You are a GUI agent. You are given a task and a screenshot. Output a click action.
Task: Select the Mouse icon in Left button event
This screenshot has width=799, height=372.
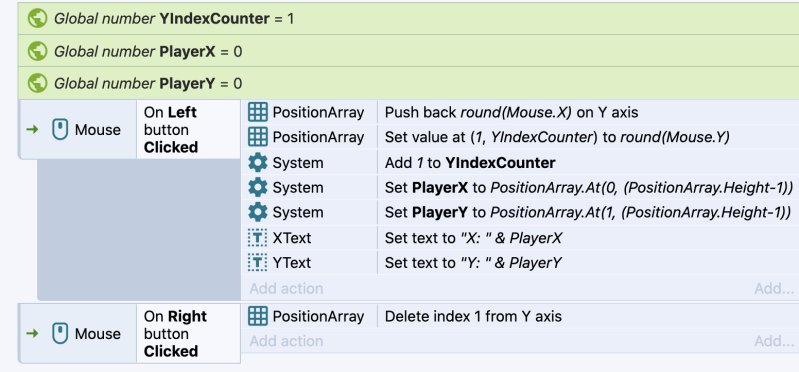pos(60,130)
